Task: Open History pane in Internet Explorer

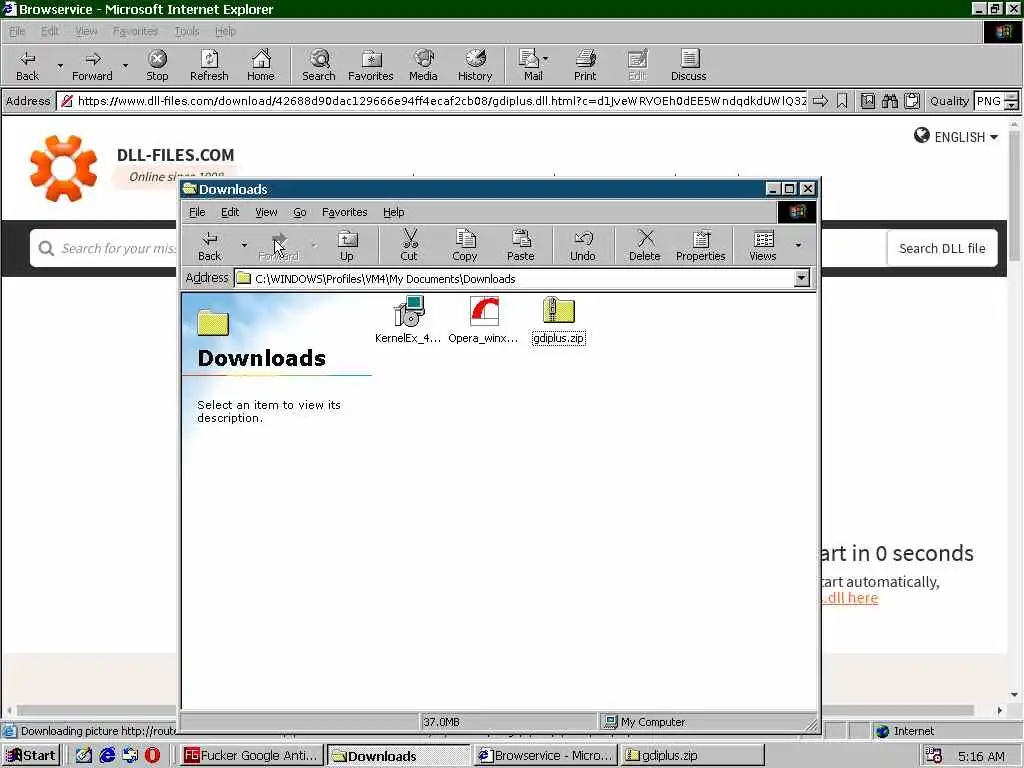Action: click(475, 65)
